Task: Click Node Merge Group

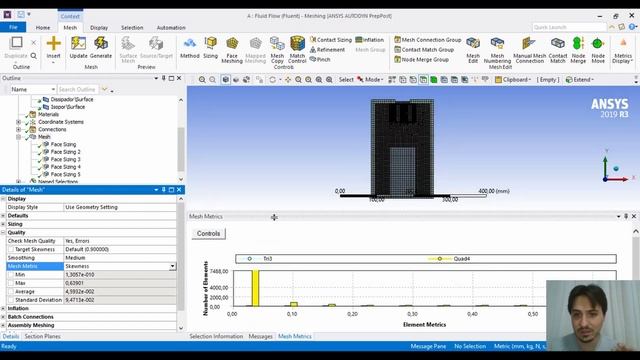Action: click(421, 59)
